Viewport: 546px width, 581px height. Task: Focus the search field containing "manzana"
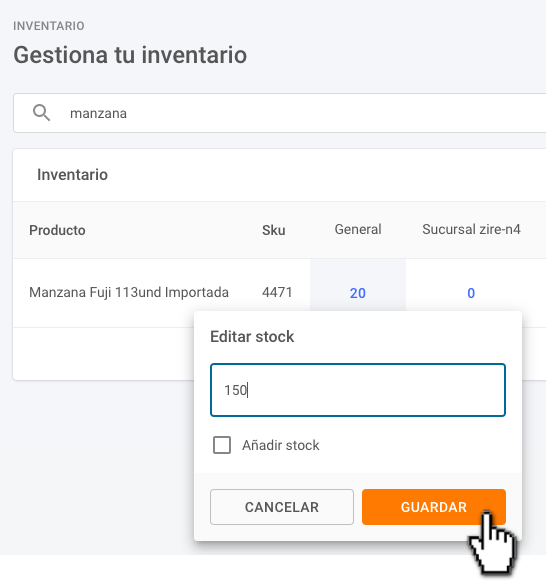280,113
